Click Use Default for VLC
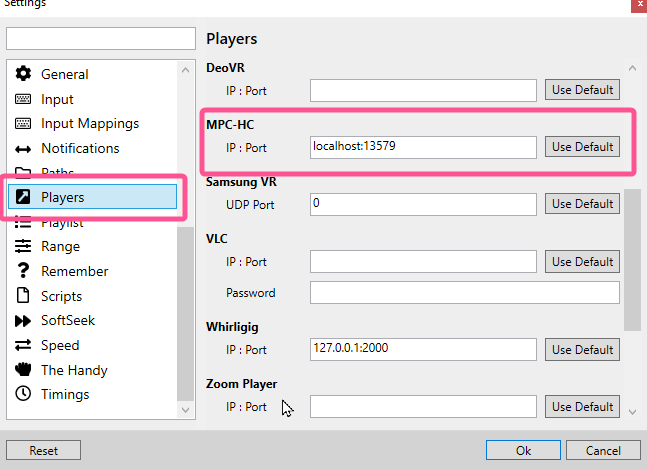 pos(582,262)
